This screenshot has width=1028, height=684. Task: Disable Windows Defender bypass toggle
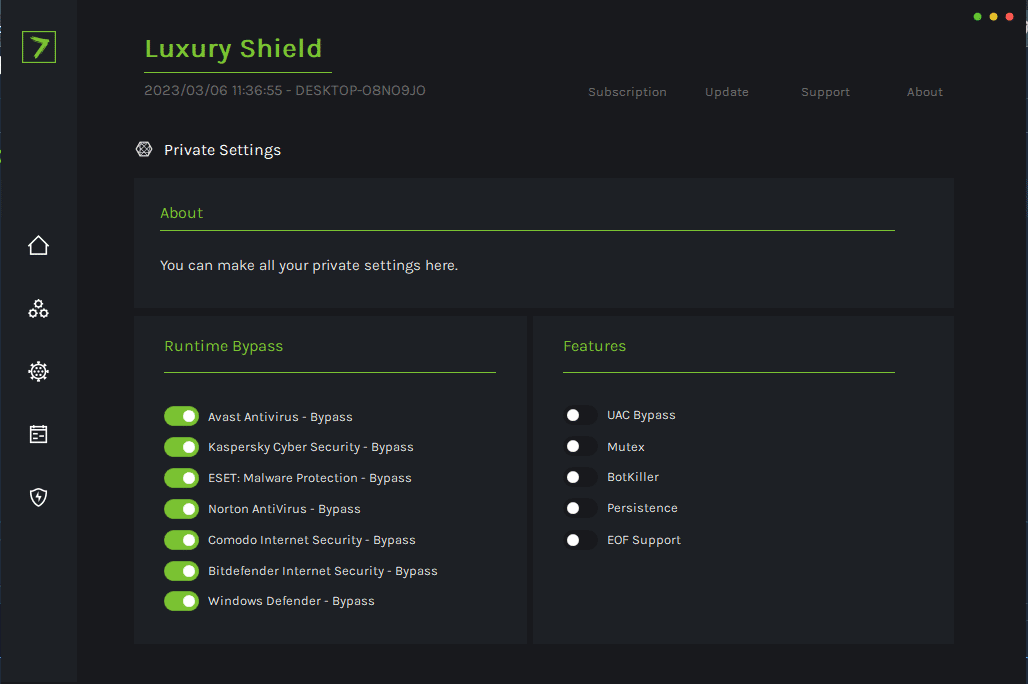pos(182,601)
